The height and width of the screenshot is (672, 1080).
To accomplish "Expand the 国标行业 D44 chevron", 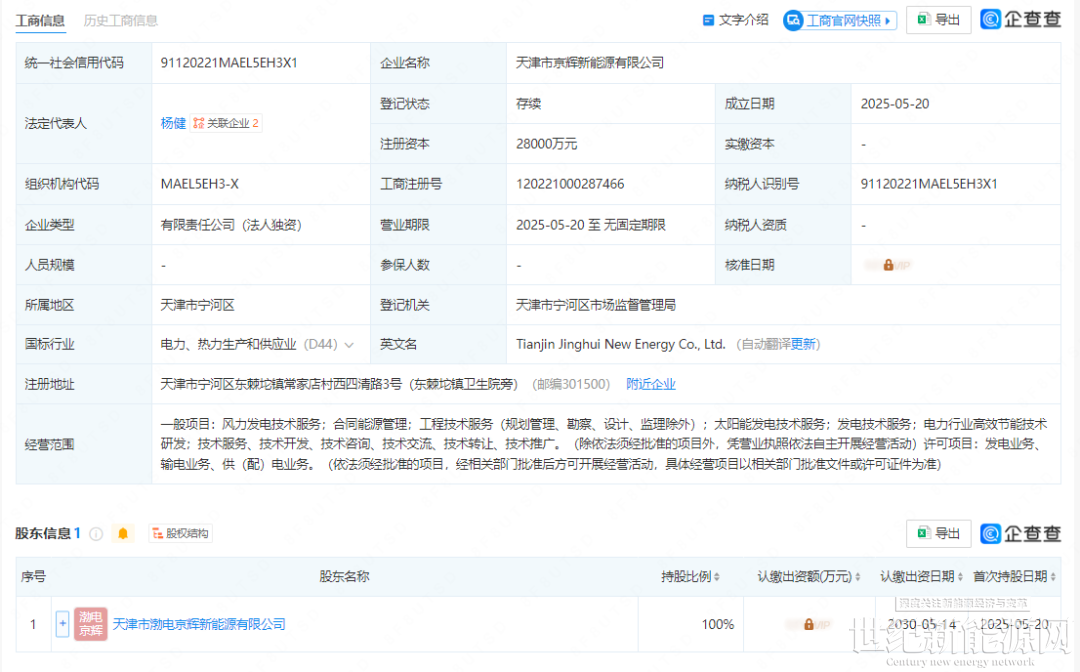I will point(350,345).
